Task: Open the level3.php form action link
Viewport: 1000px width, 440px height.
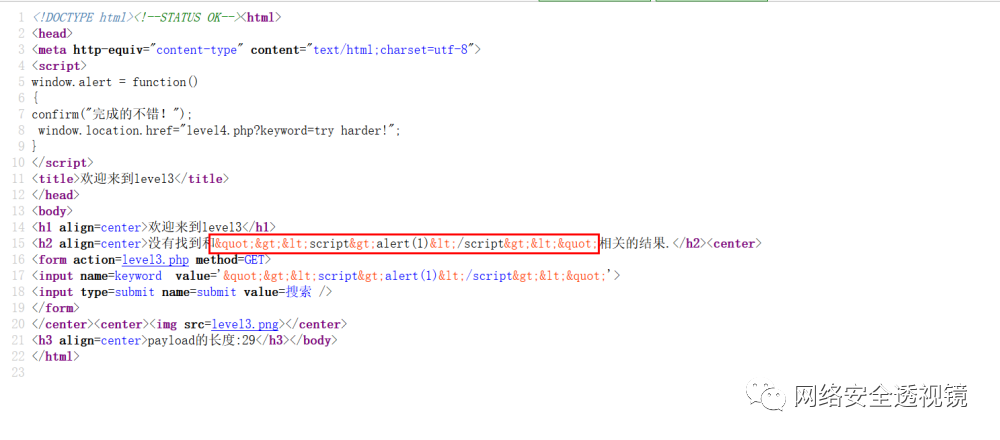Action: pyautogui.click(x=156, y=260)
